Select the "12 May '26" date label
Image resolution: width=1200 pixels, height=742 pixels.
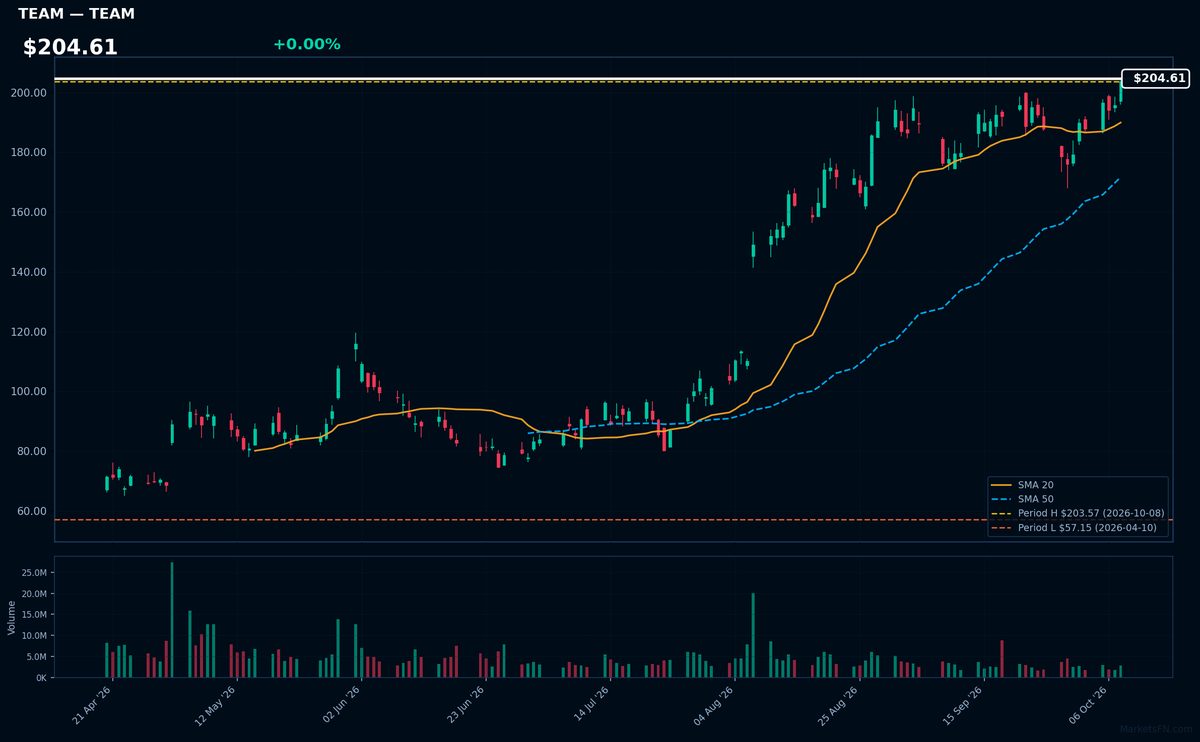[216, 705]
